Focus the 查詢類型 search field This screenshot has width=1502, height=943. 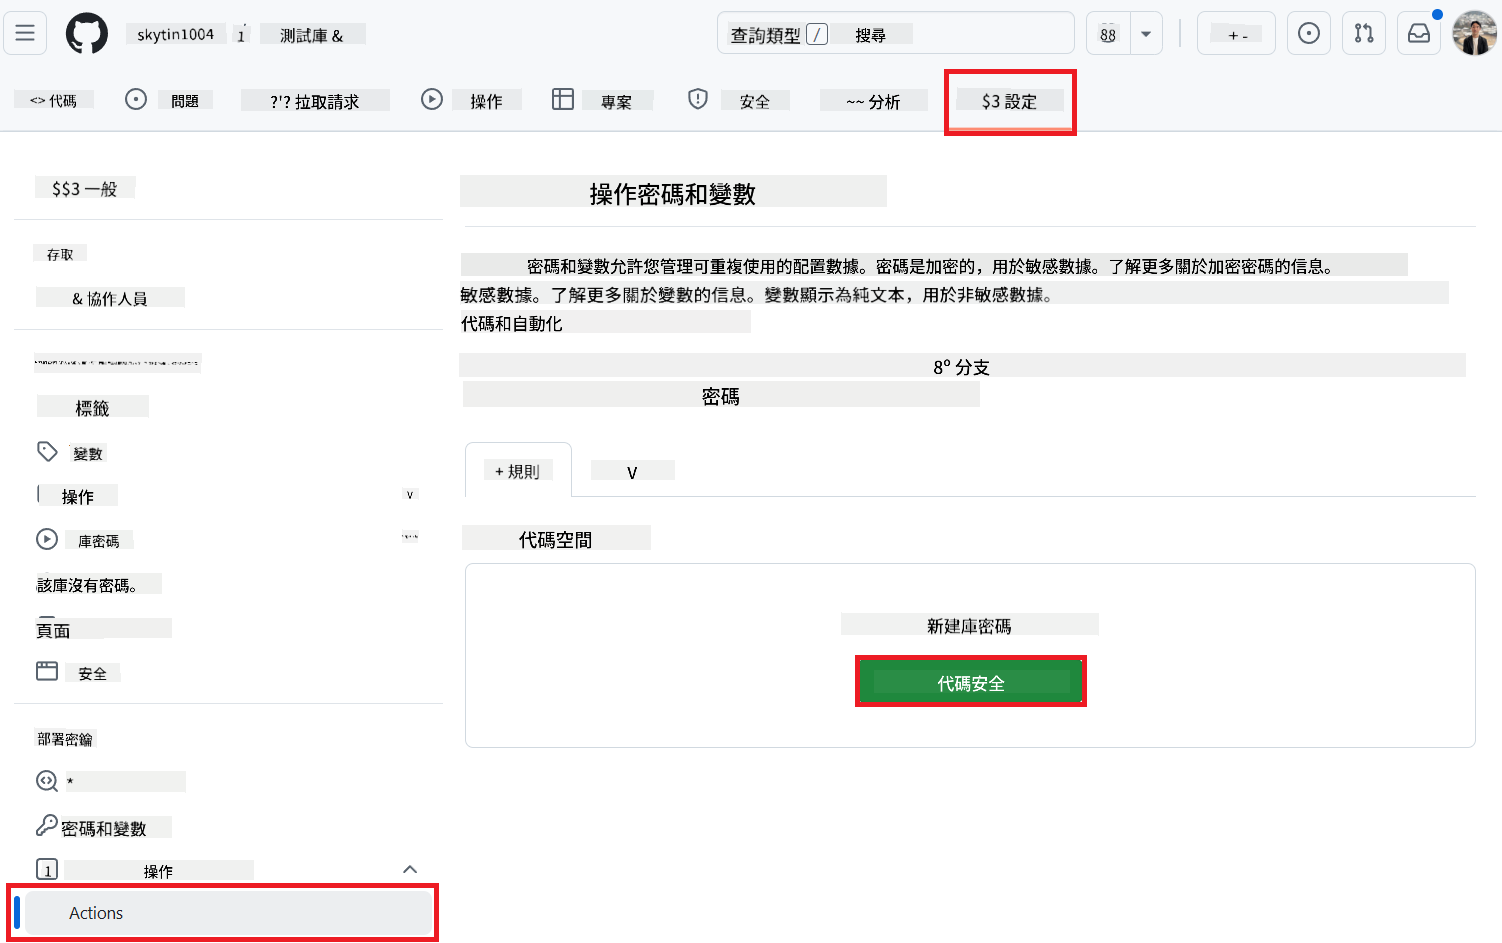(x=896, y=34)
